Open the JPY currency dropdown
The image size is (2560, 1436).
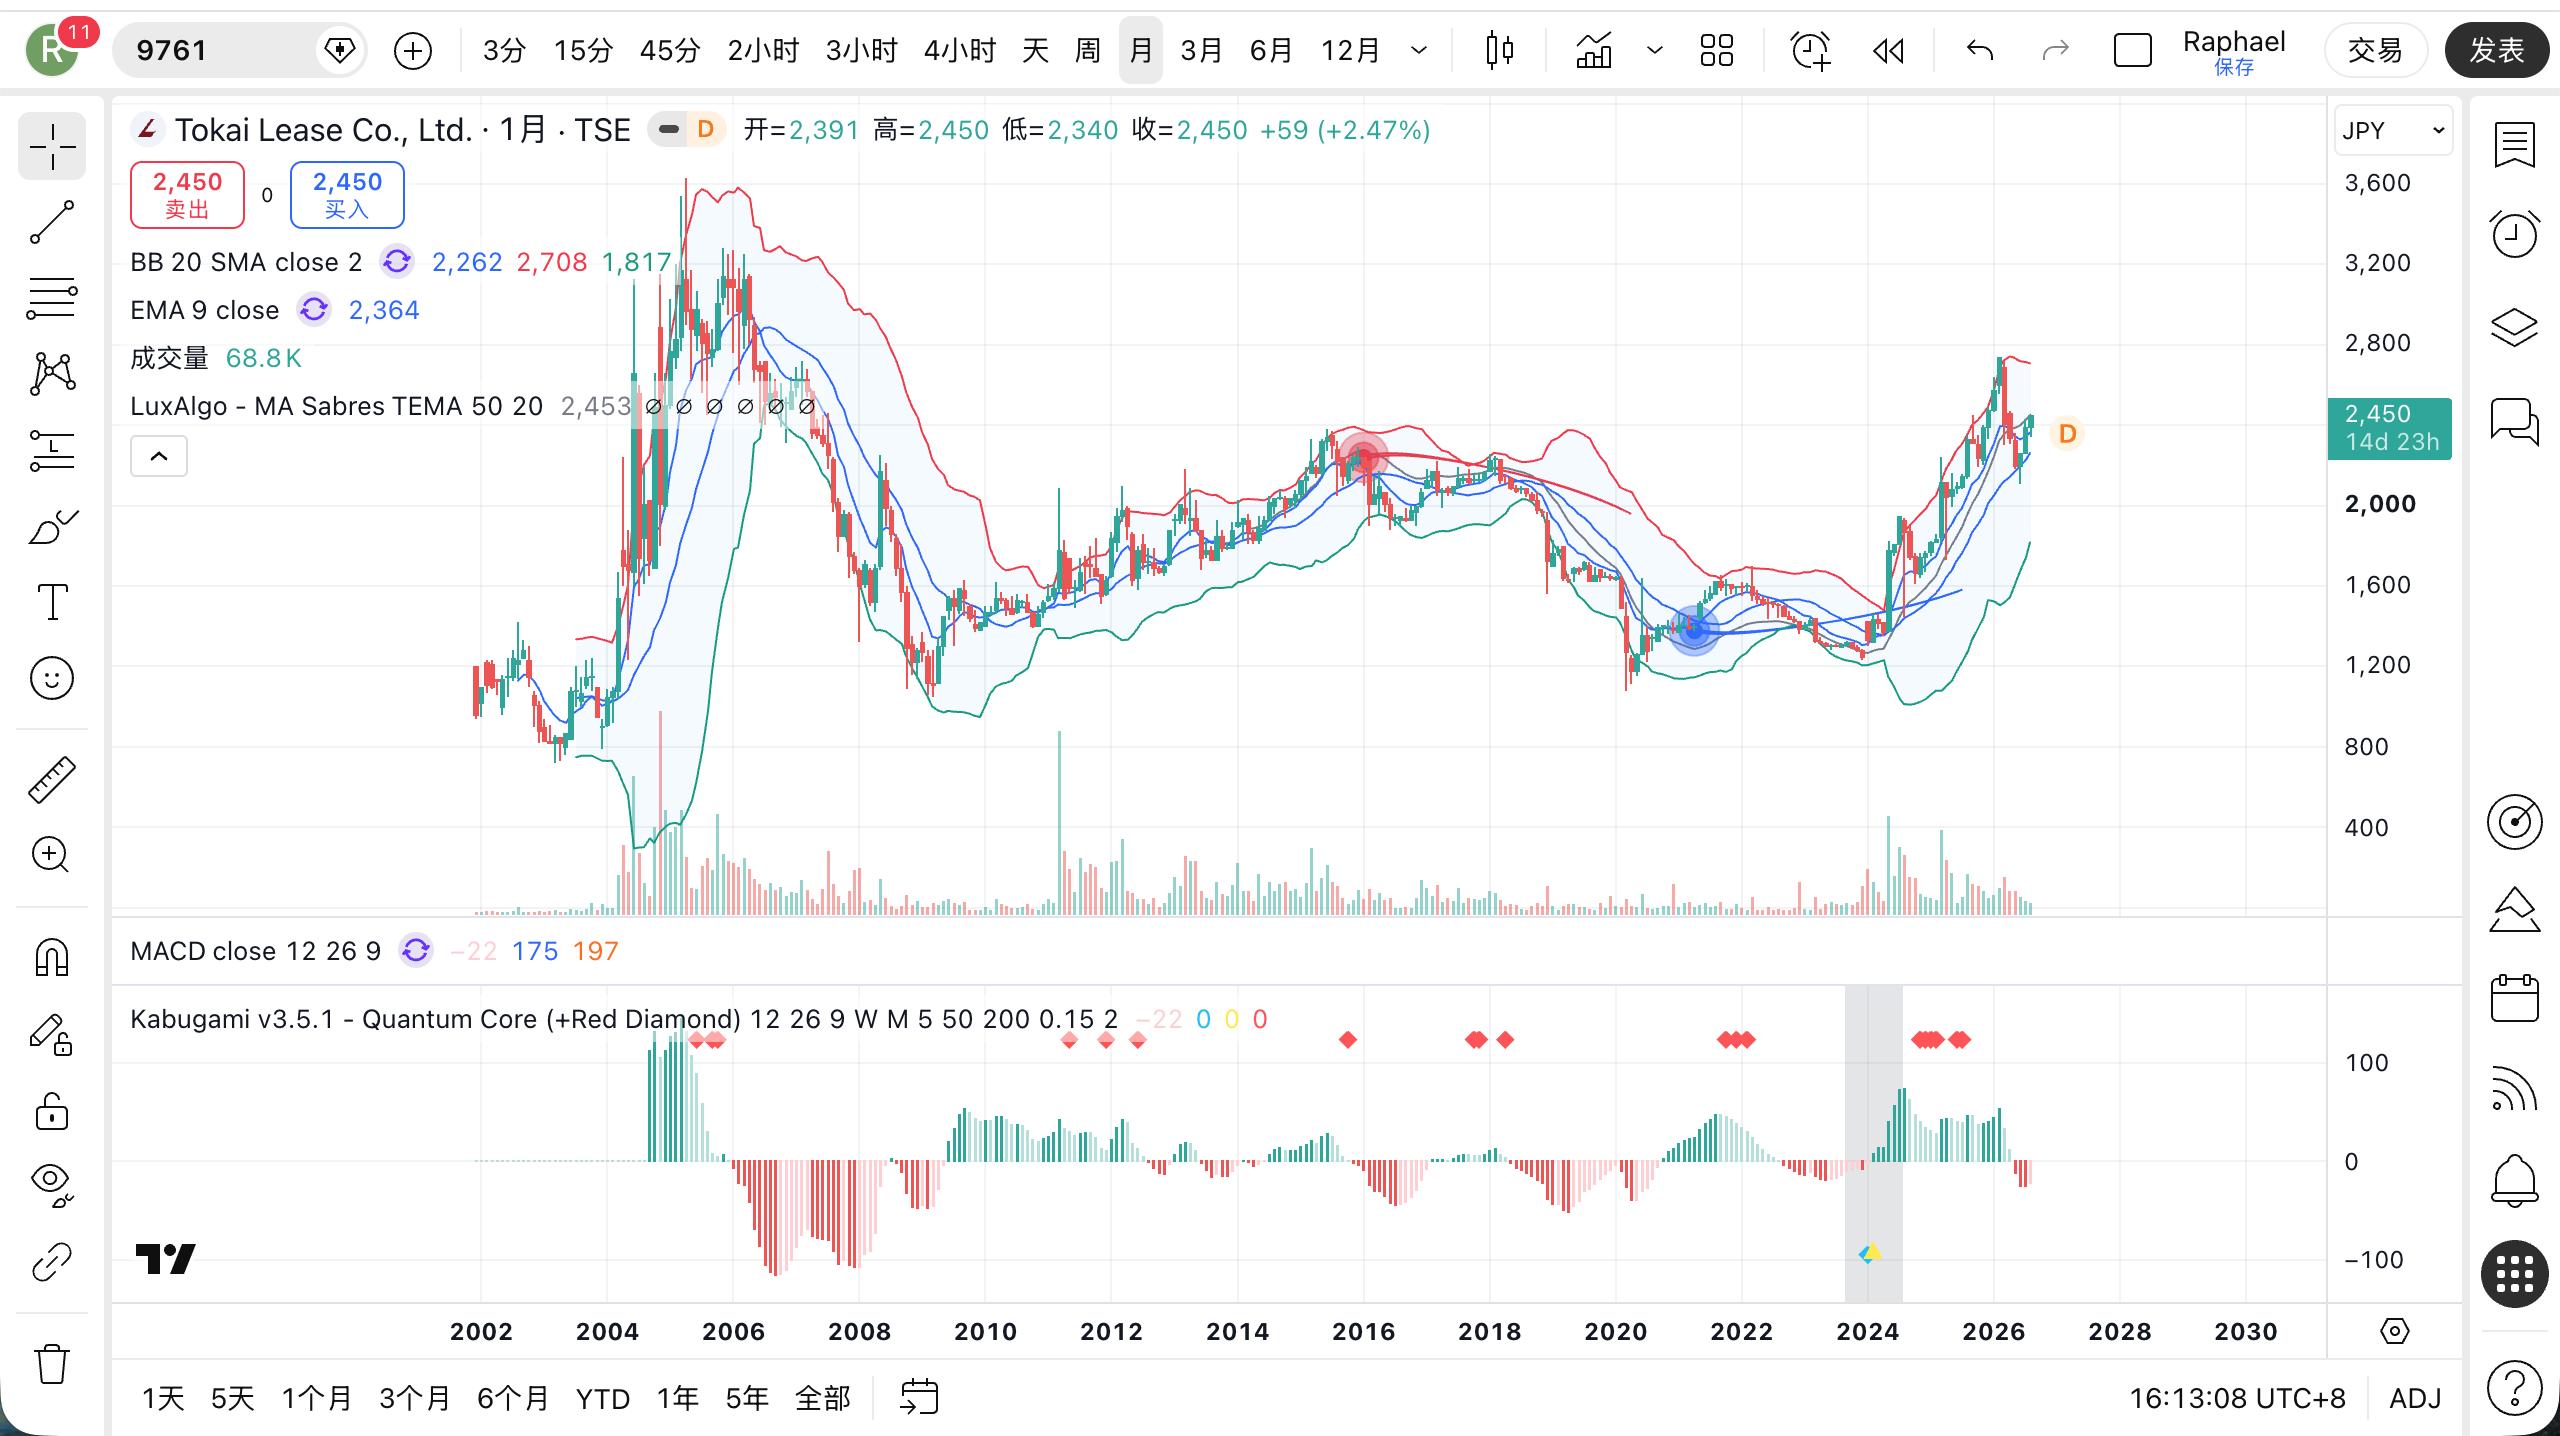pyautogui.click(x=2393, y=131)
